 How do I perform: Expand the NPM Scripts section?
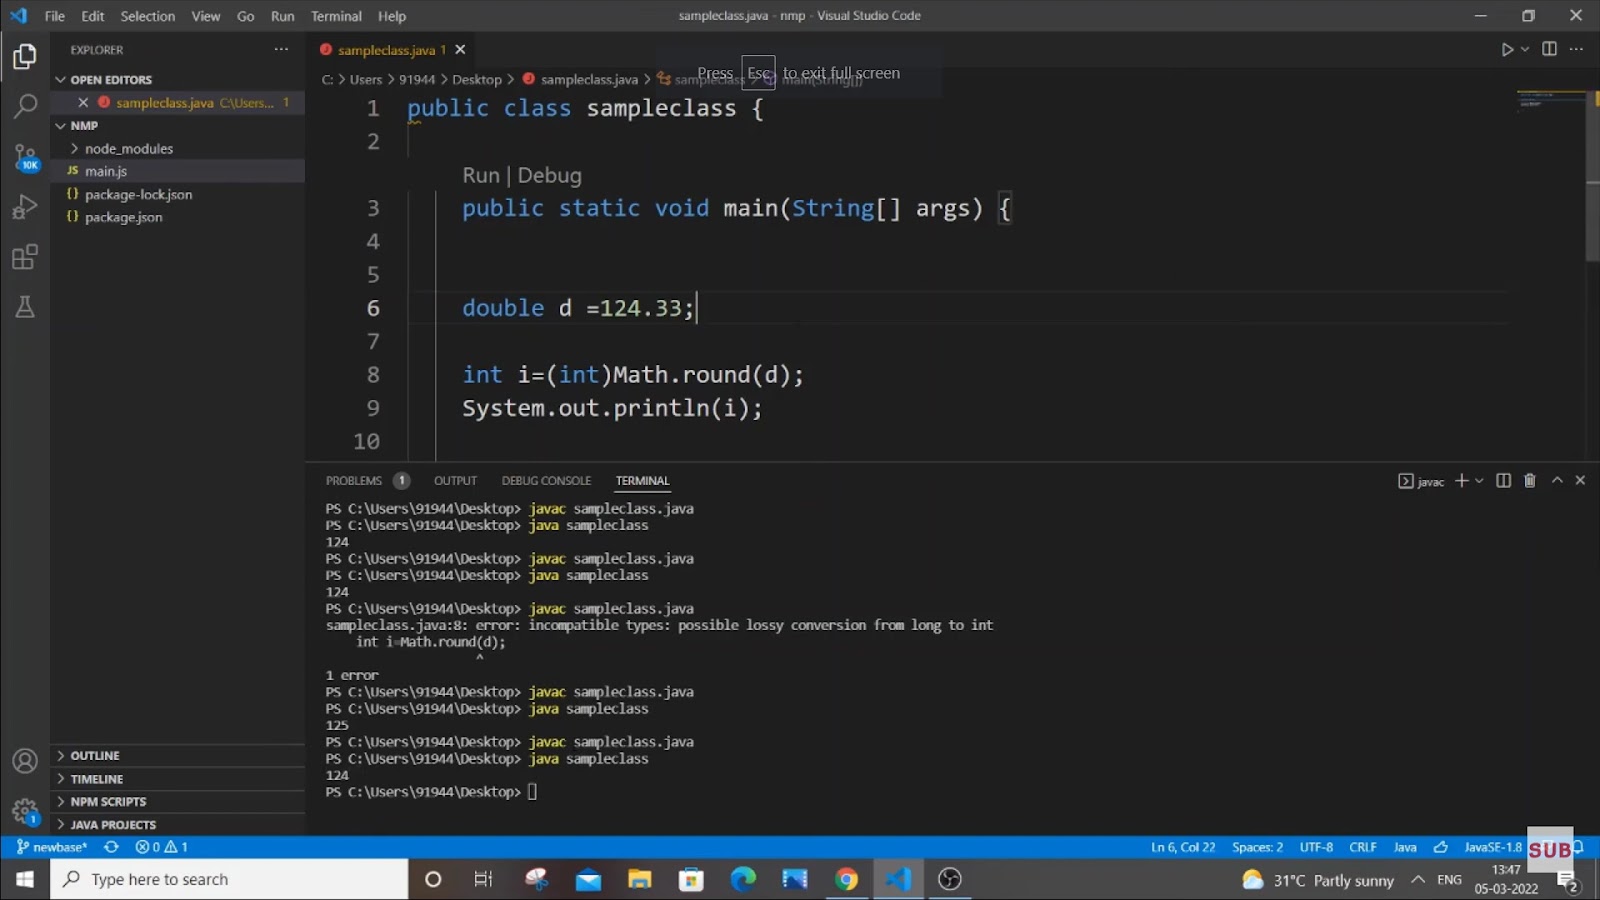(x=178, y=801)
